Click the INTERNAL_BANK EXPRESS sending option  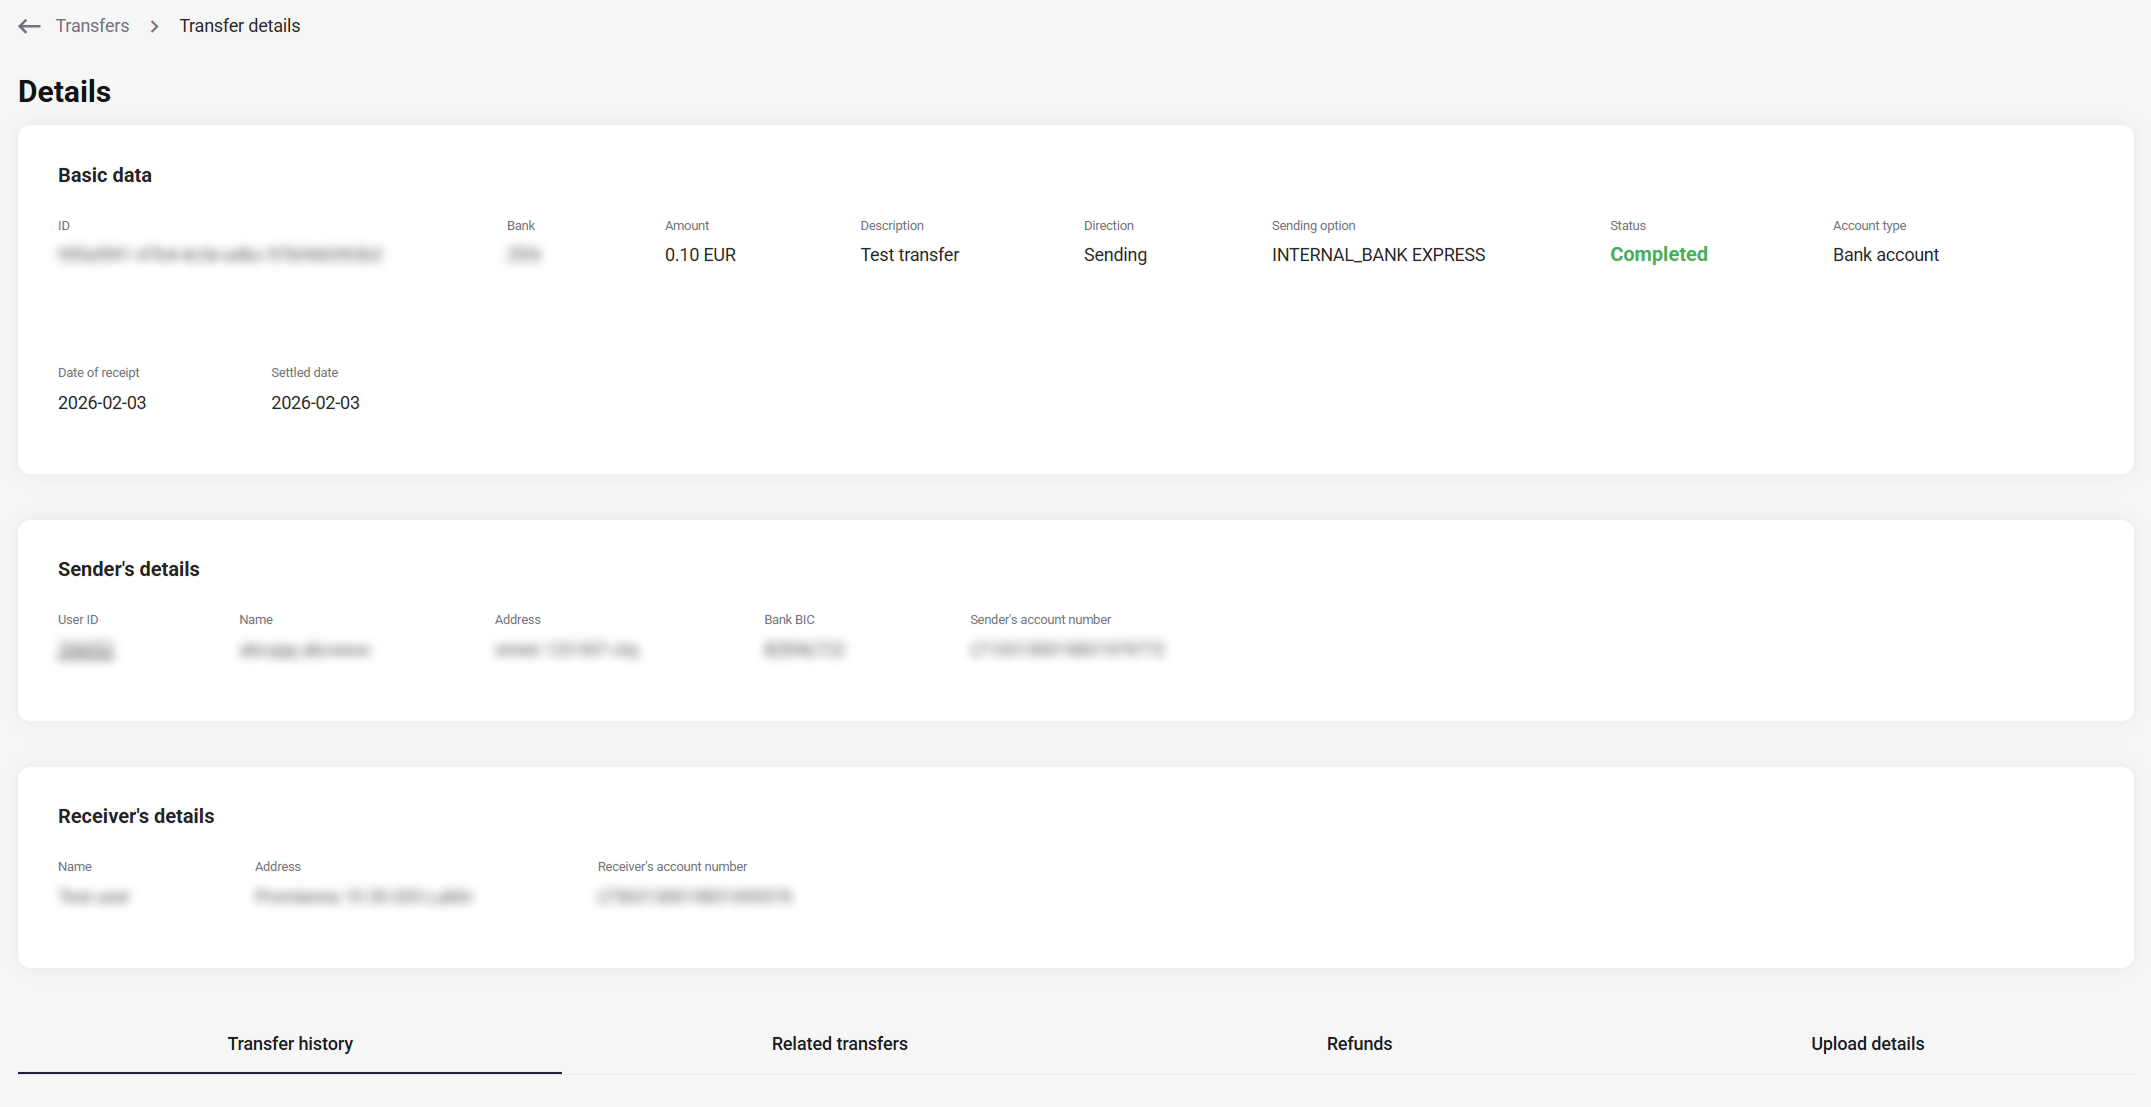pos(1378,255)
